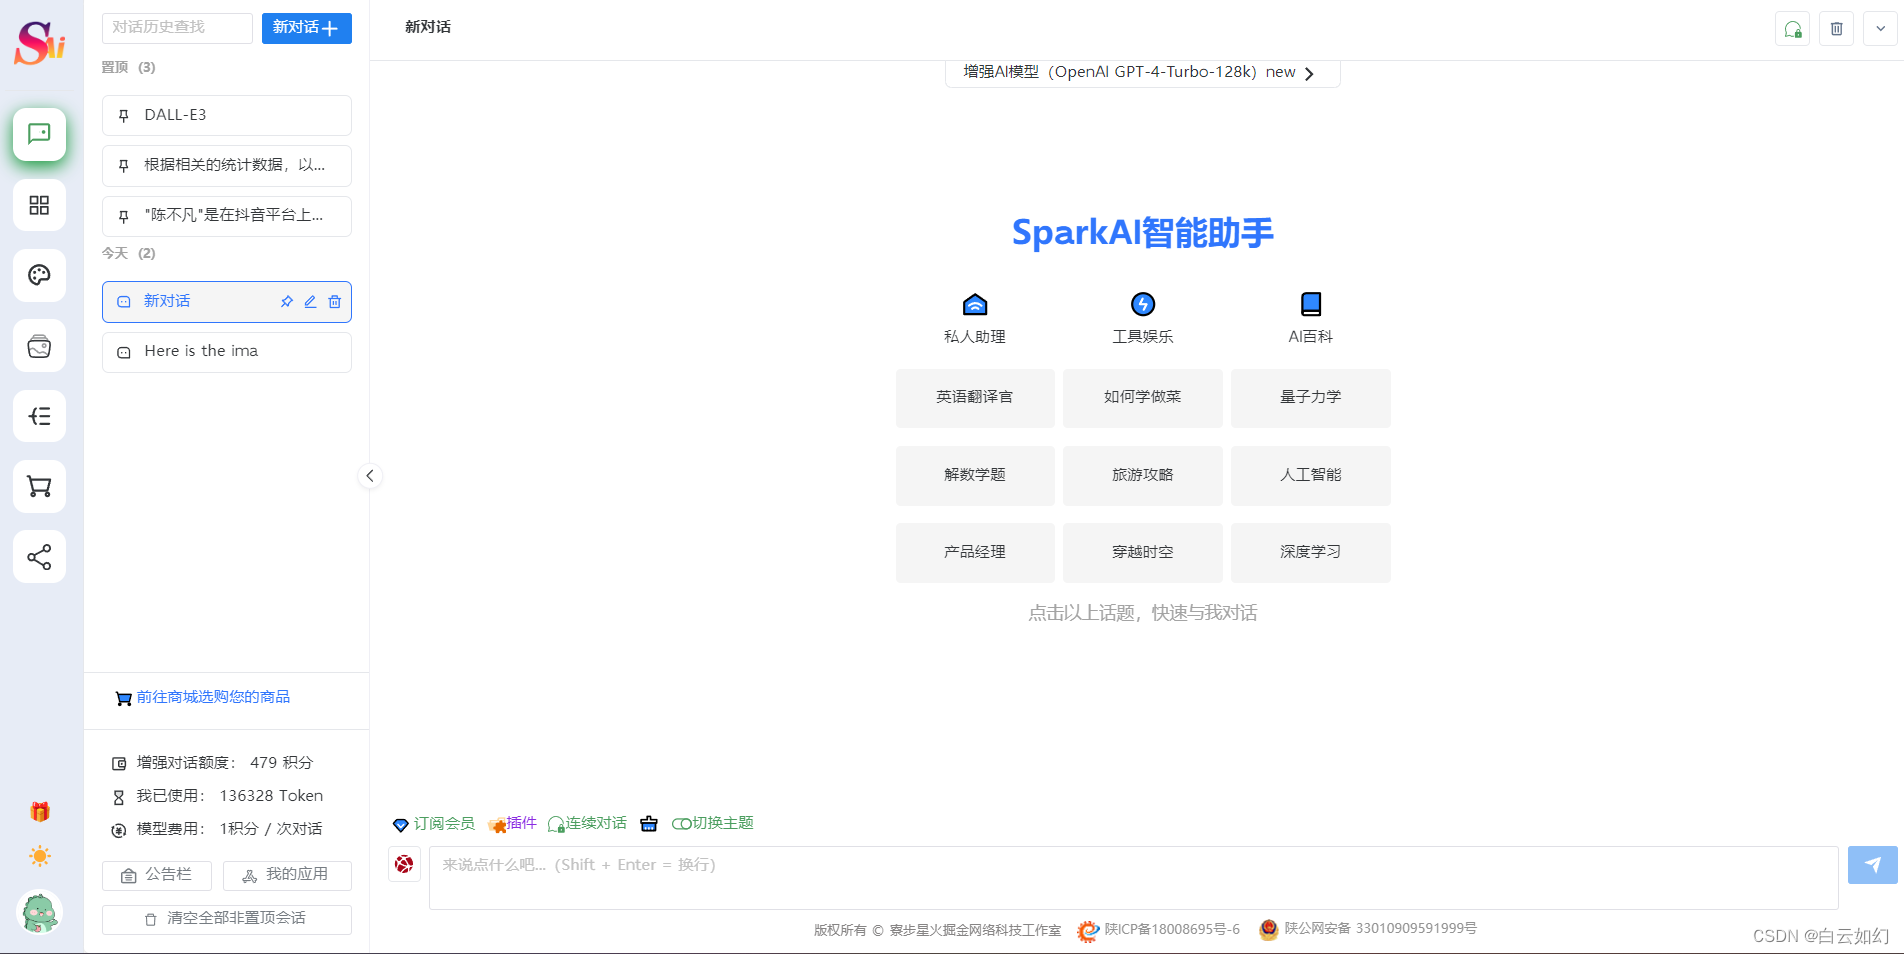
Task: Expand the 增强AI模型 GPT-4-Turbo model selector
Action: [1142, 72]
